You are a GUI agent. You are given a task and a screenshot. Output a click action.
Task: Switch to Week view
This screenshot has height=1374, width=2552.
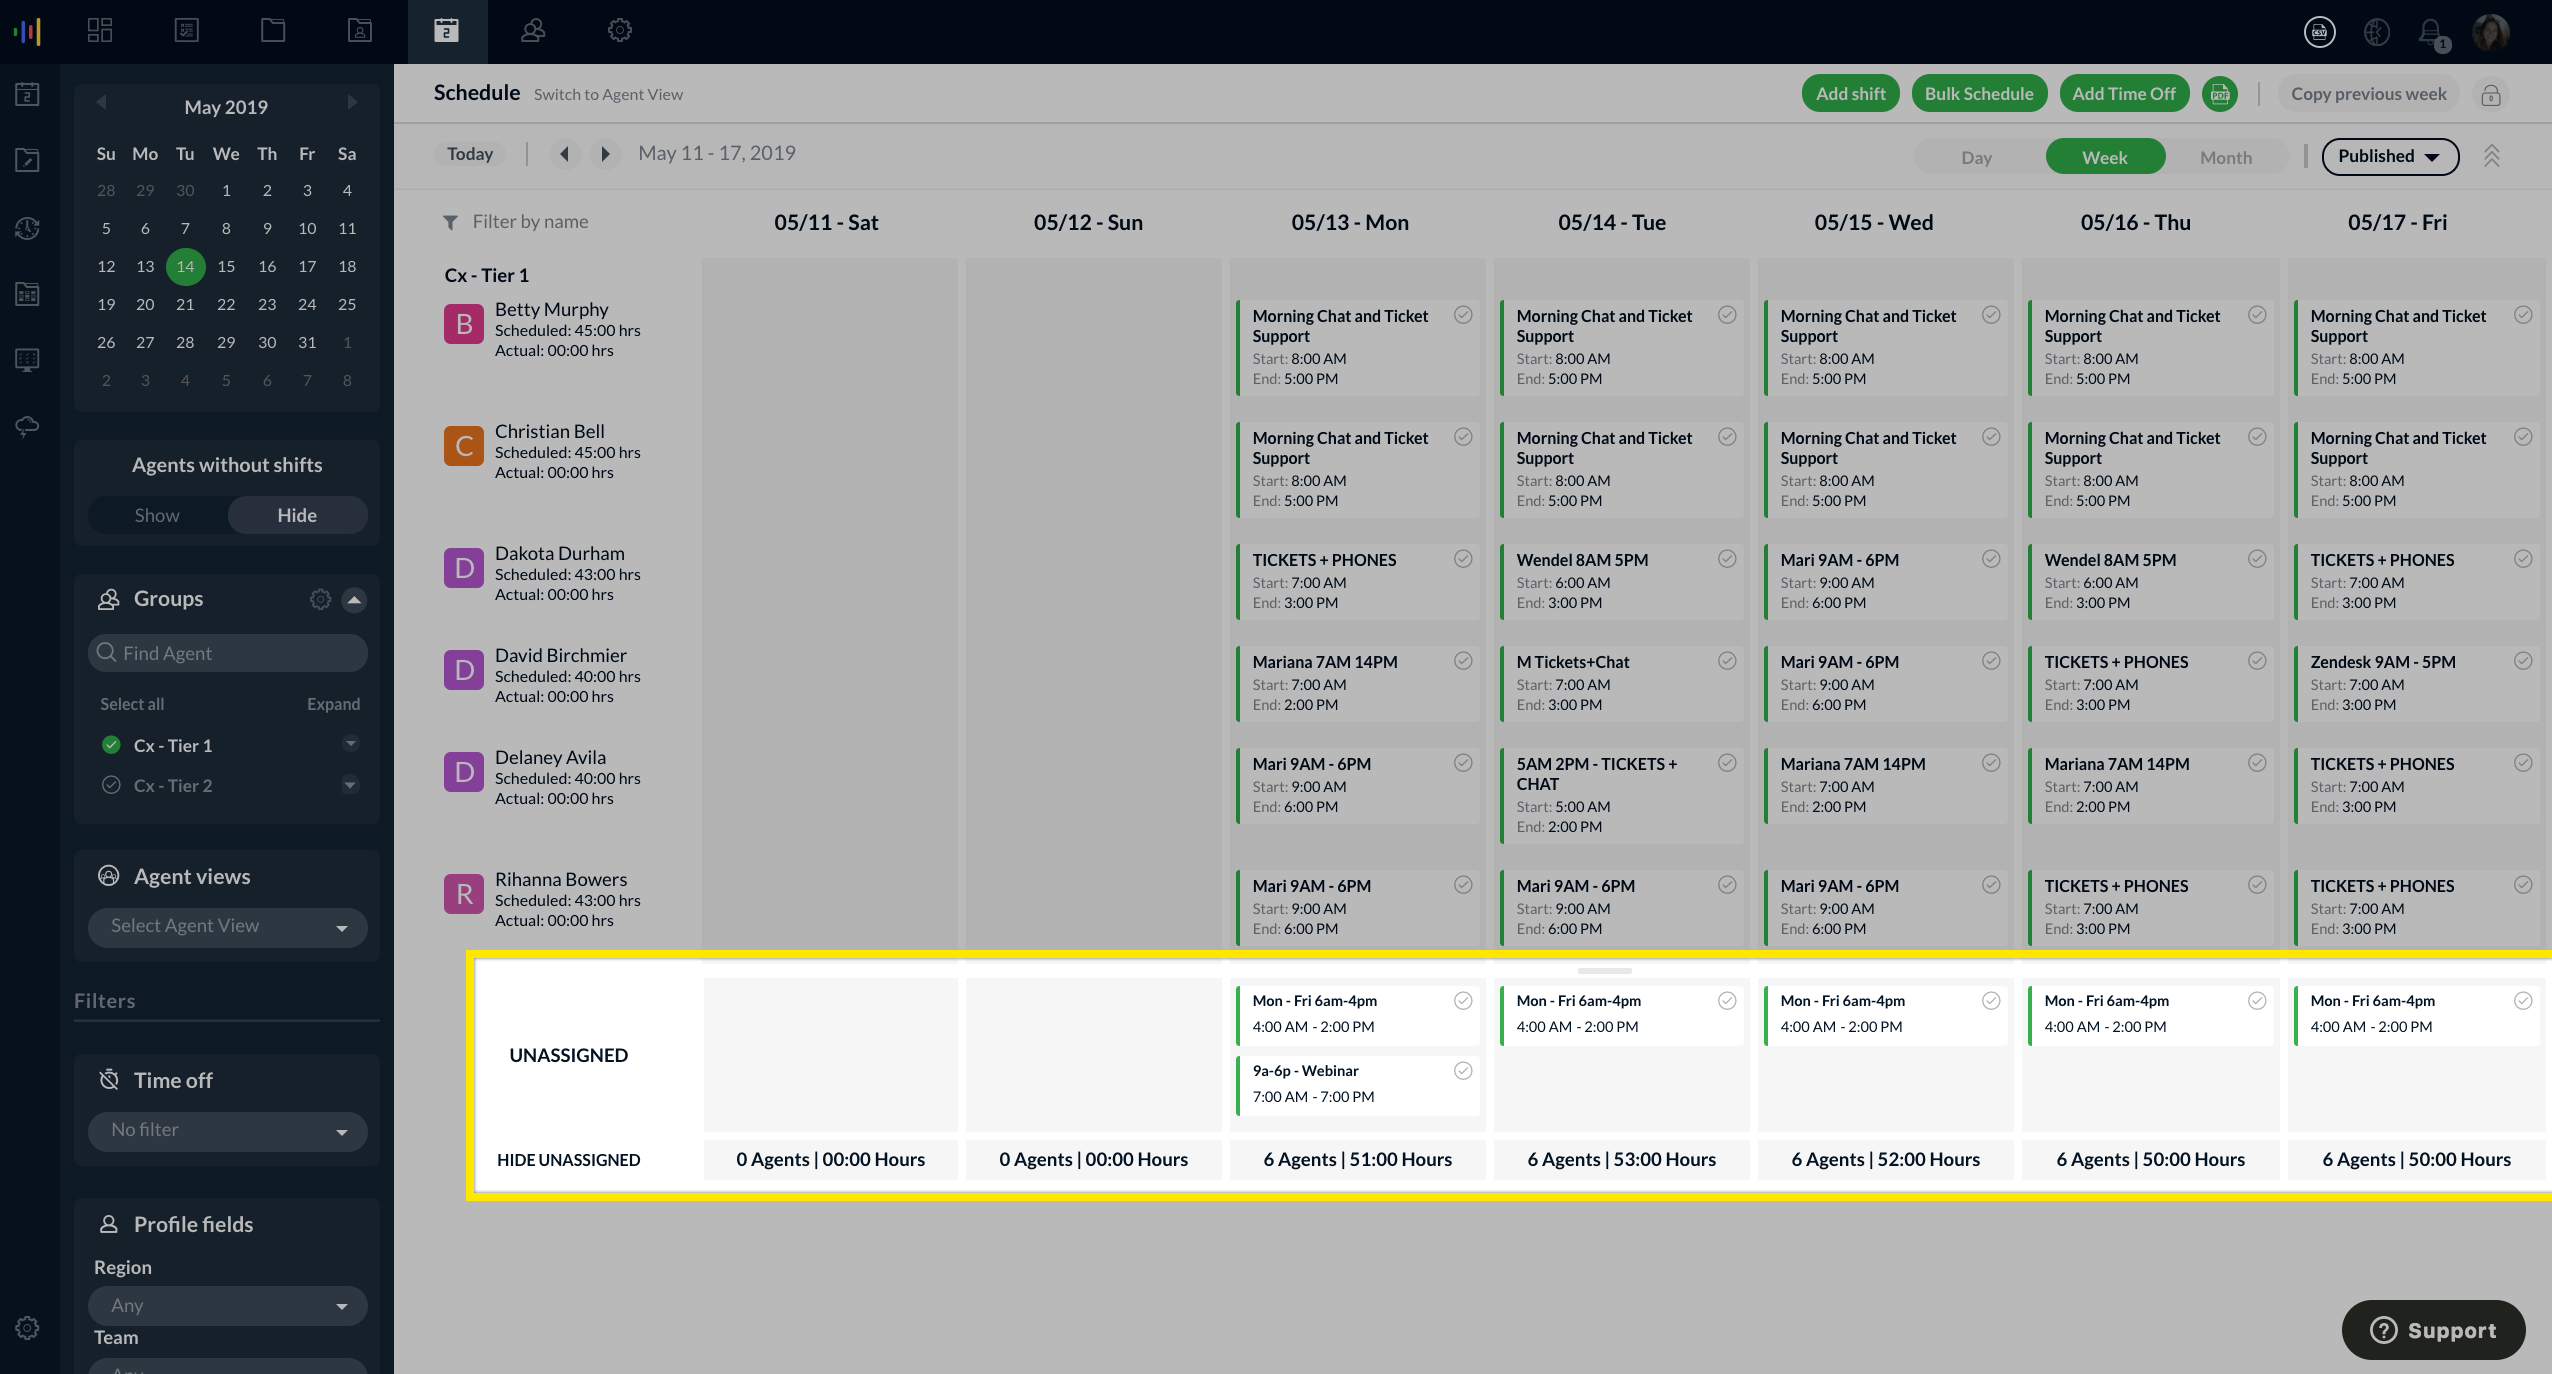click(2105, 157)
